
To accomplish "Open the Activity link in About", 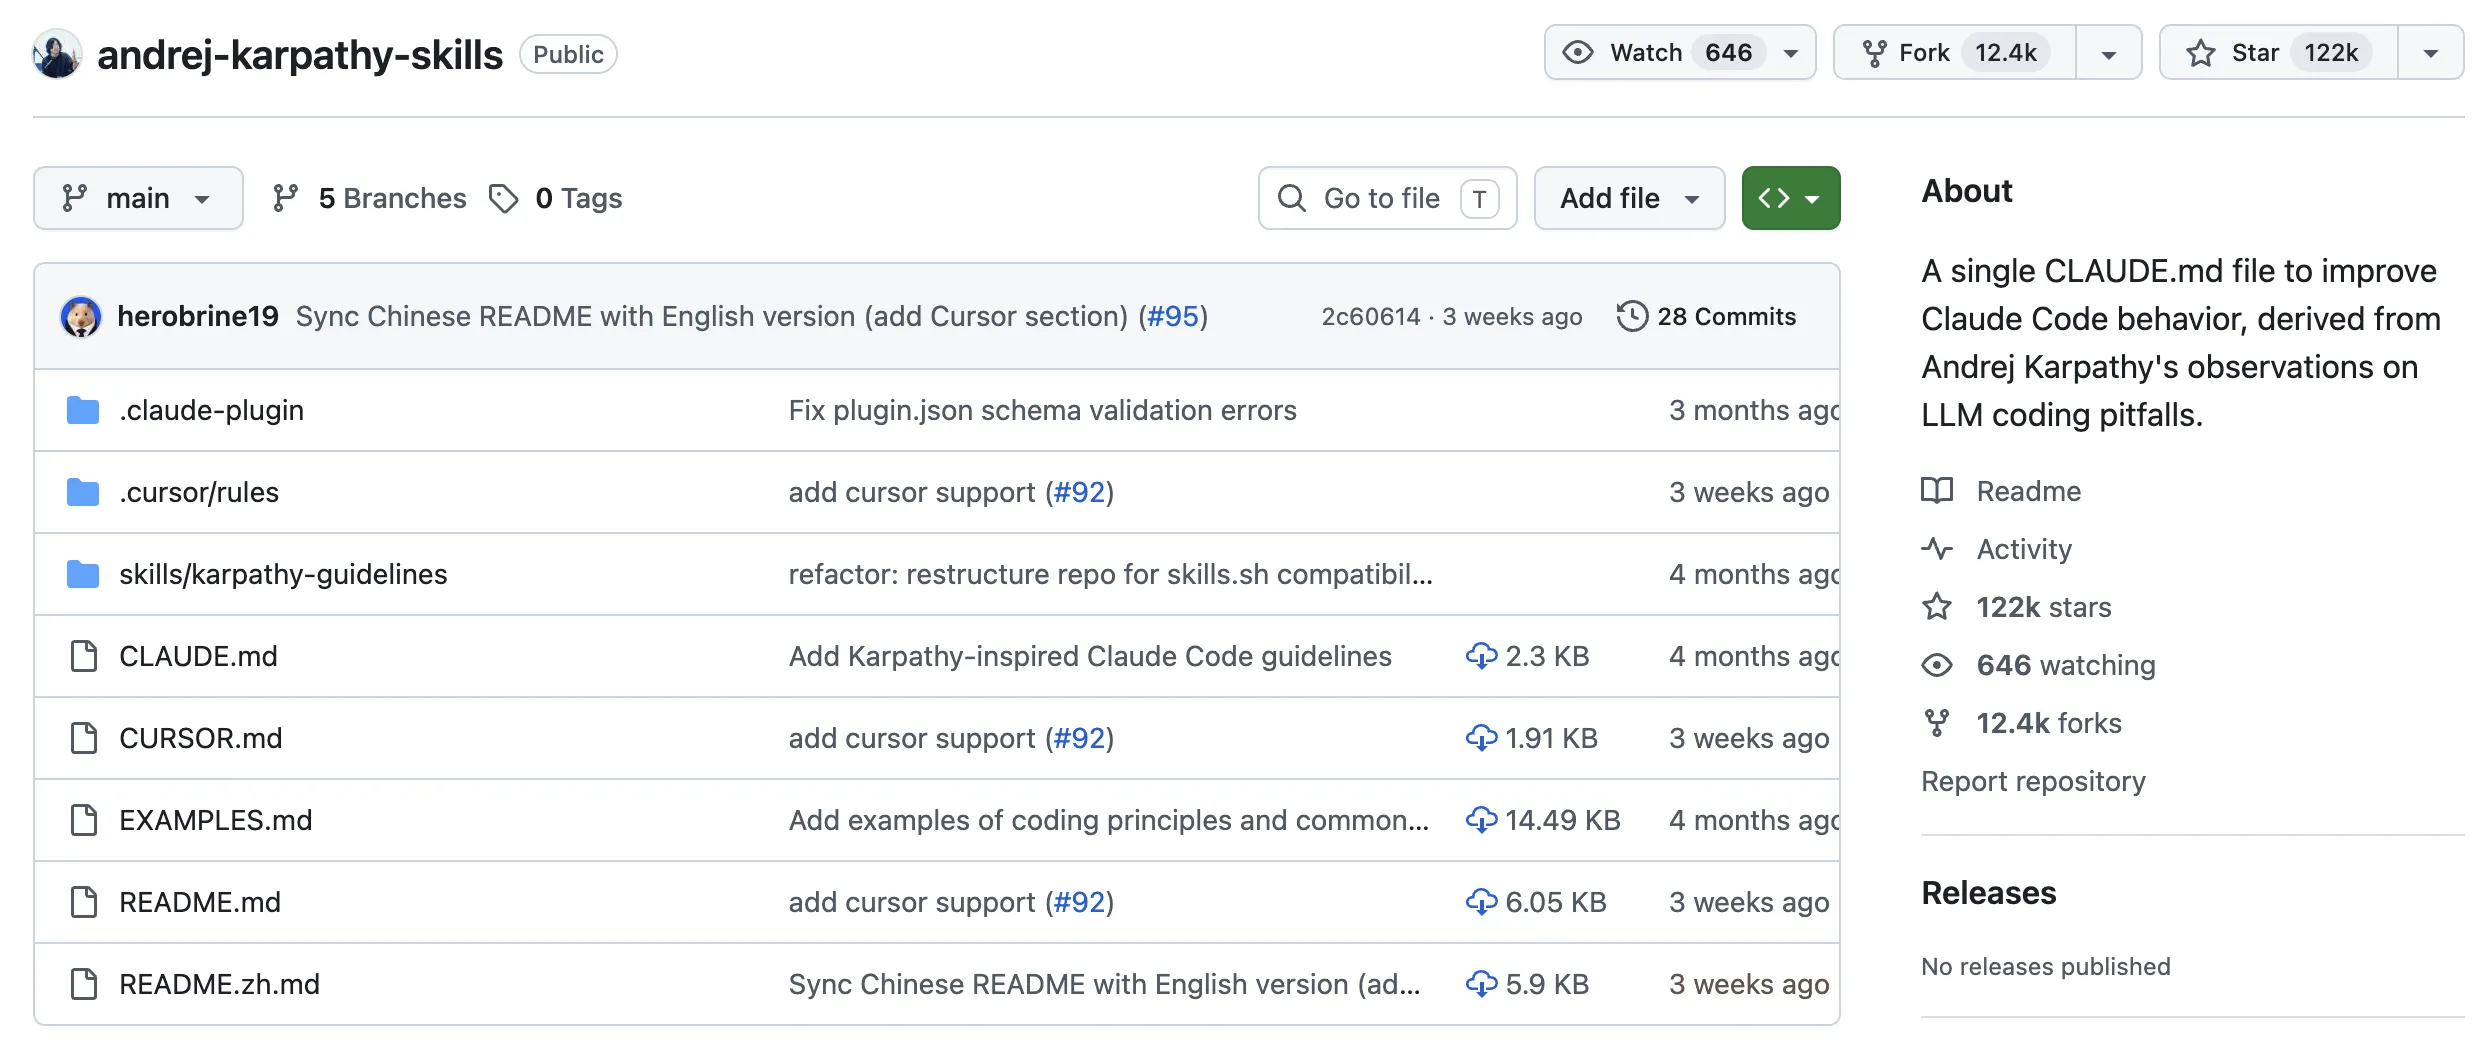I will (x=2024, y=549).
